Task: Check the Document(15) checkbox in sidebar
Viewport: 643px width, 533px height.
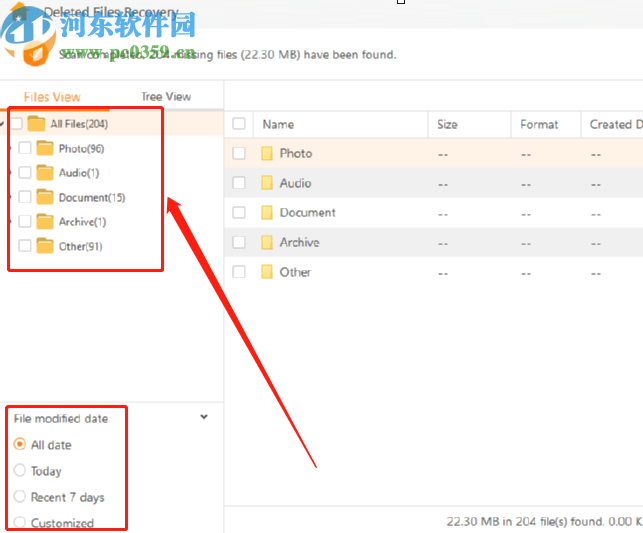Action: pos(25,197)
